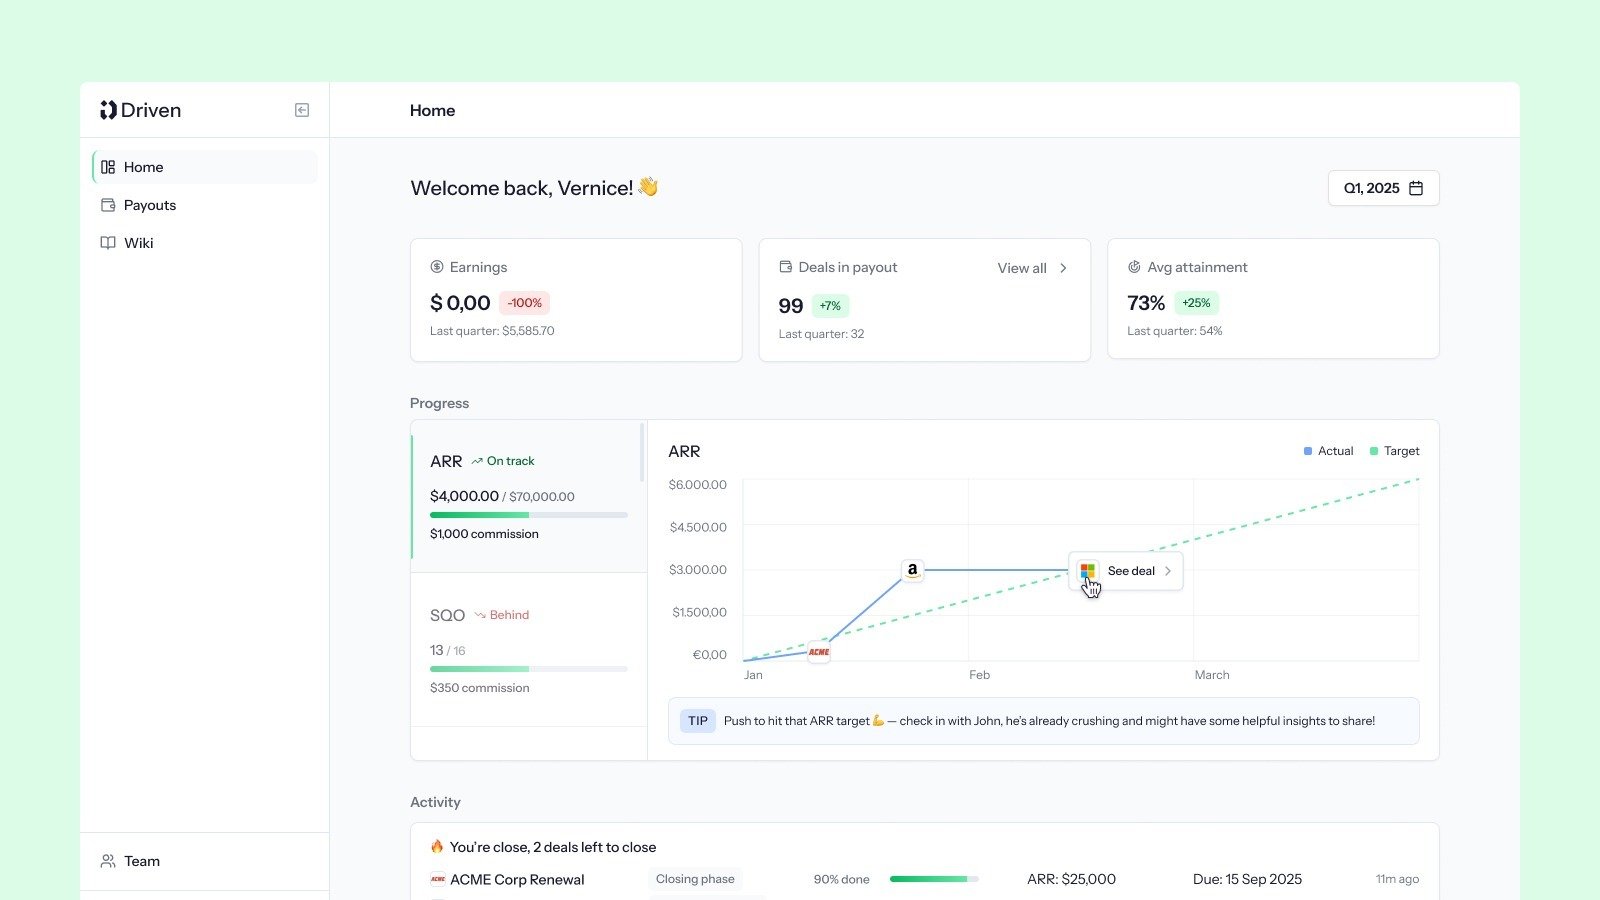Image resolution: width=1600 pixels, height=900 pixels.
Task: Open the Team section in sidebar
Action: 142,861
